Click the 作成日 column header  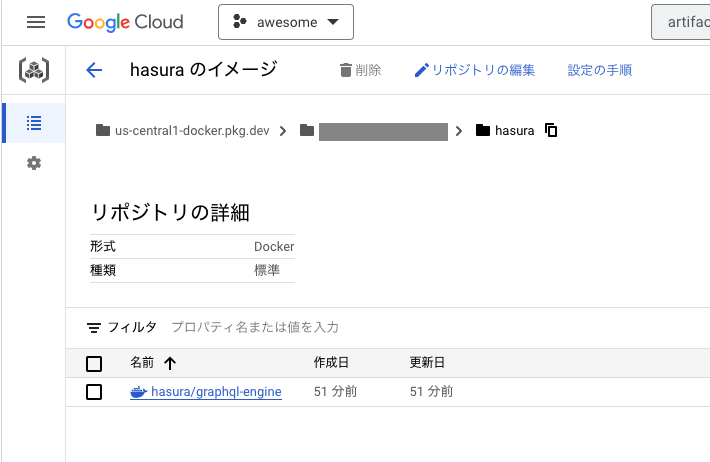tap(331, 363)
